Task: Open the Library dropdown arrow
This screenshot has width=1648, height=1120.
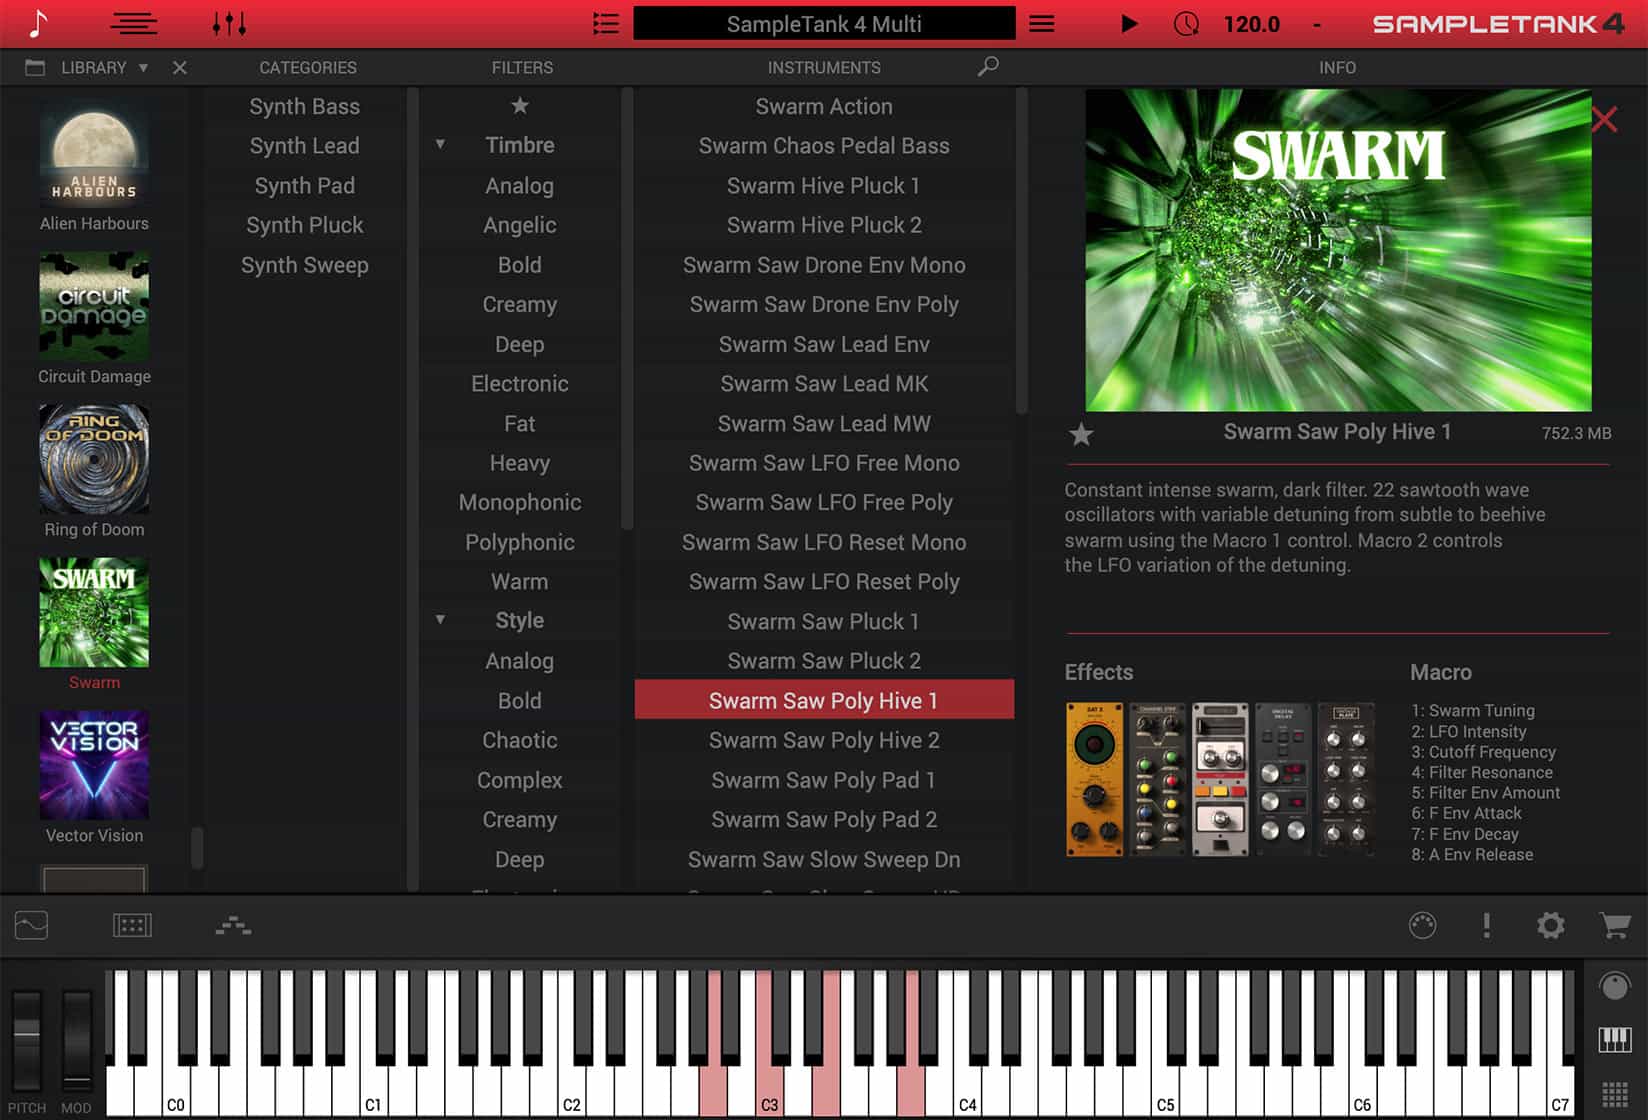Action: (x=143, y=67)
